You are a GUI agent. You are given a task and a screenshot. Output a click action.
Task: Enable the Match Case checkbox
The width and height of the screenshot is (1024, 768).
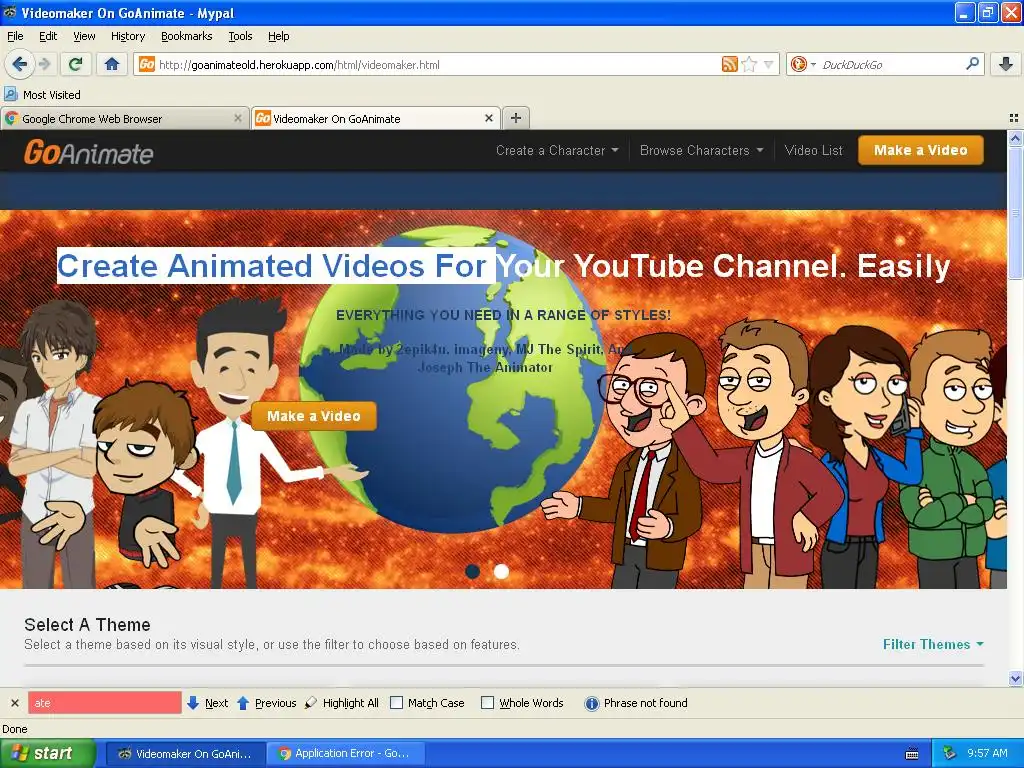(x=396, y=703)
